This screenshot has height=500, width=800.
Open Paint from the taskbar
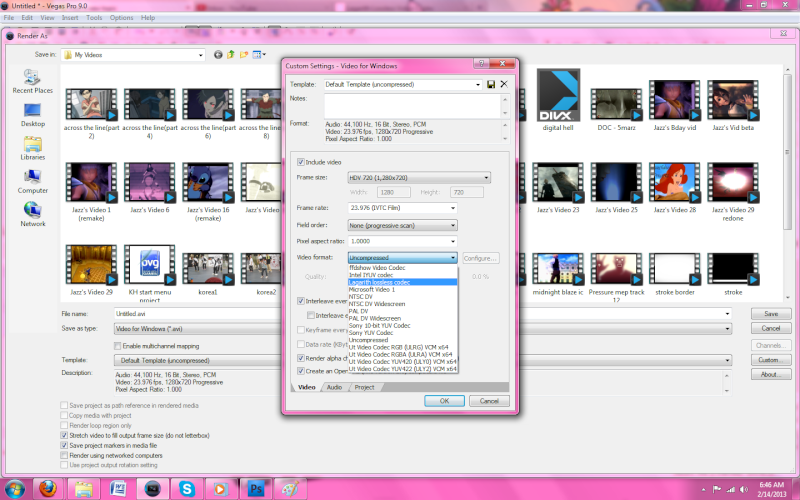pos(290,489)
